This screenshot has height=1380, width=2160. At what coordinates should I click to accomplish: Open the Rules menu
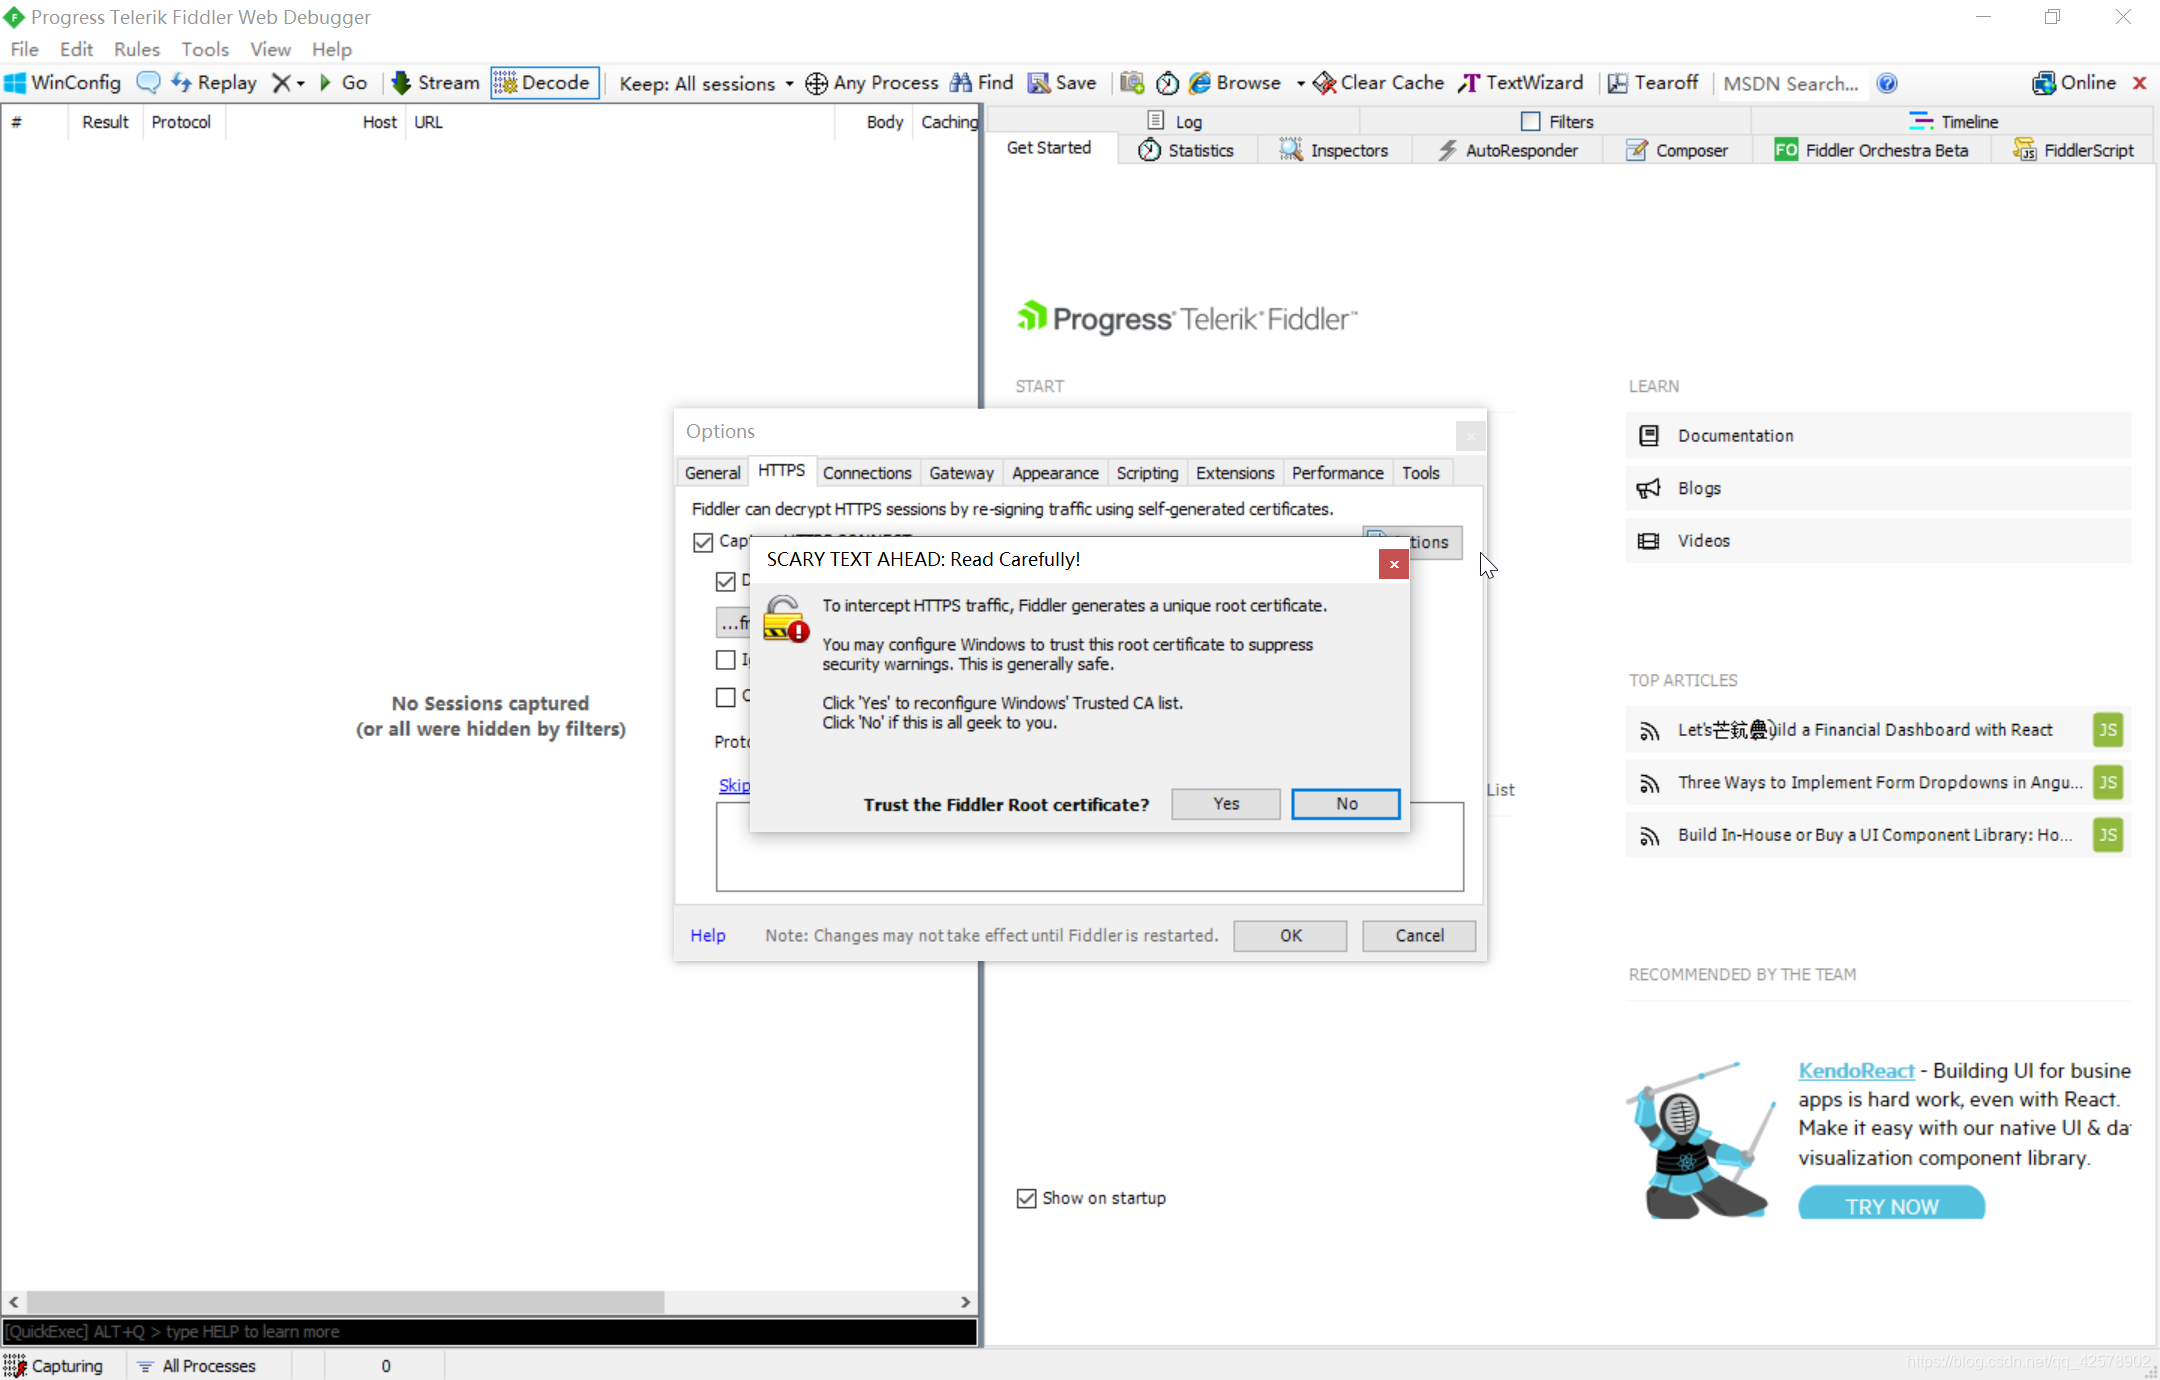(136, 49)
